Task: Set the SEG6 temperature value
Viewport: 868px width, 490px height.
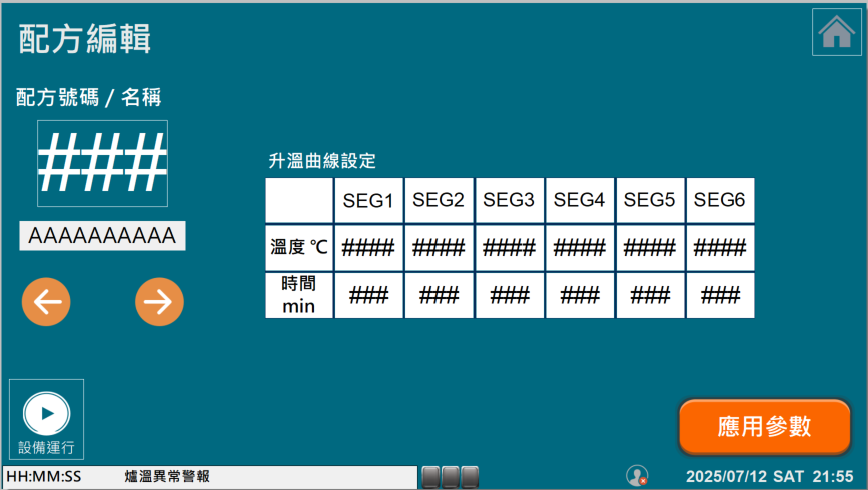Action: (720, 248)
